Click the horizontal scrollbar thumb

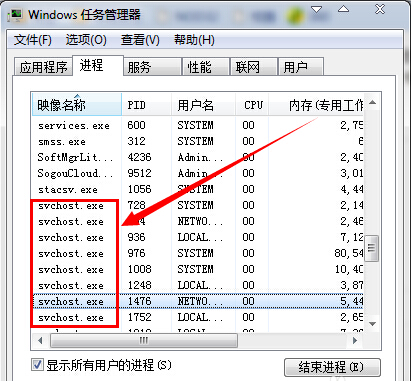point(144,340)
